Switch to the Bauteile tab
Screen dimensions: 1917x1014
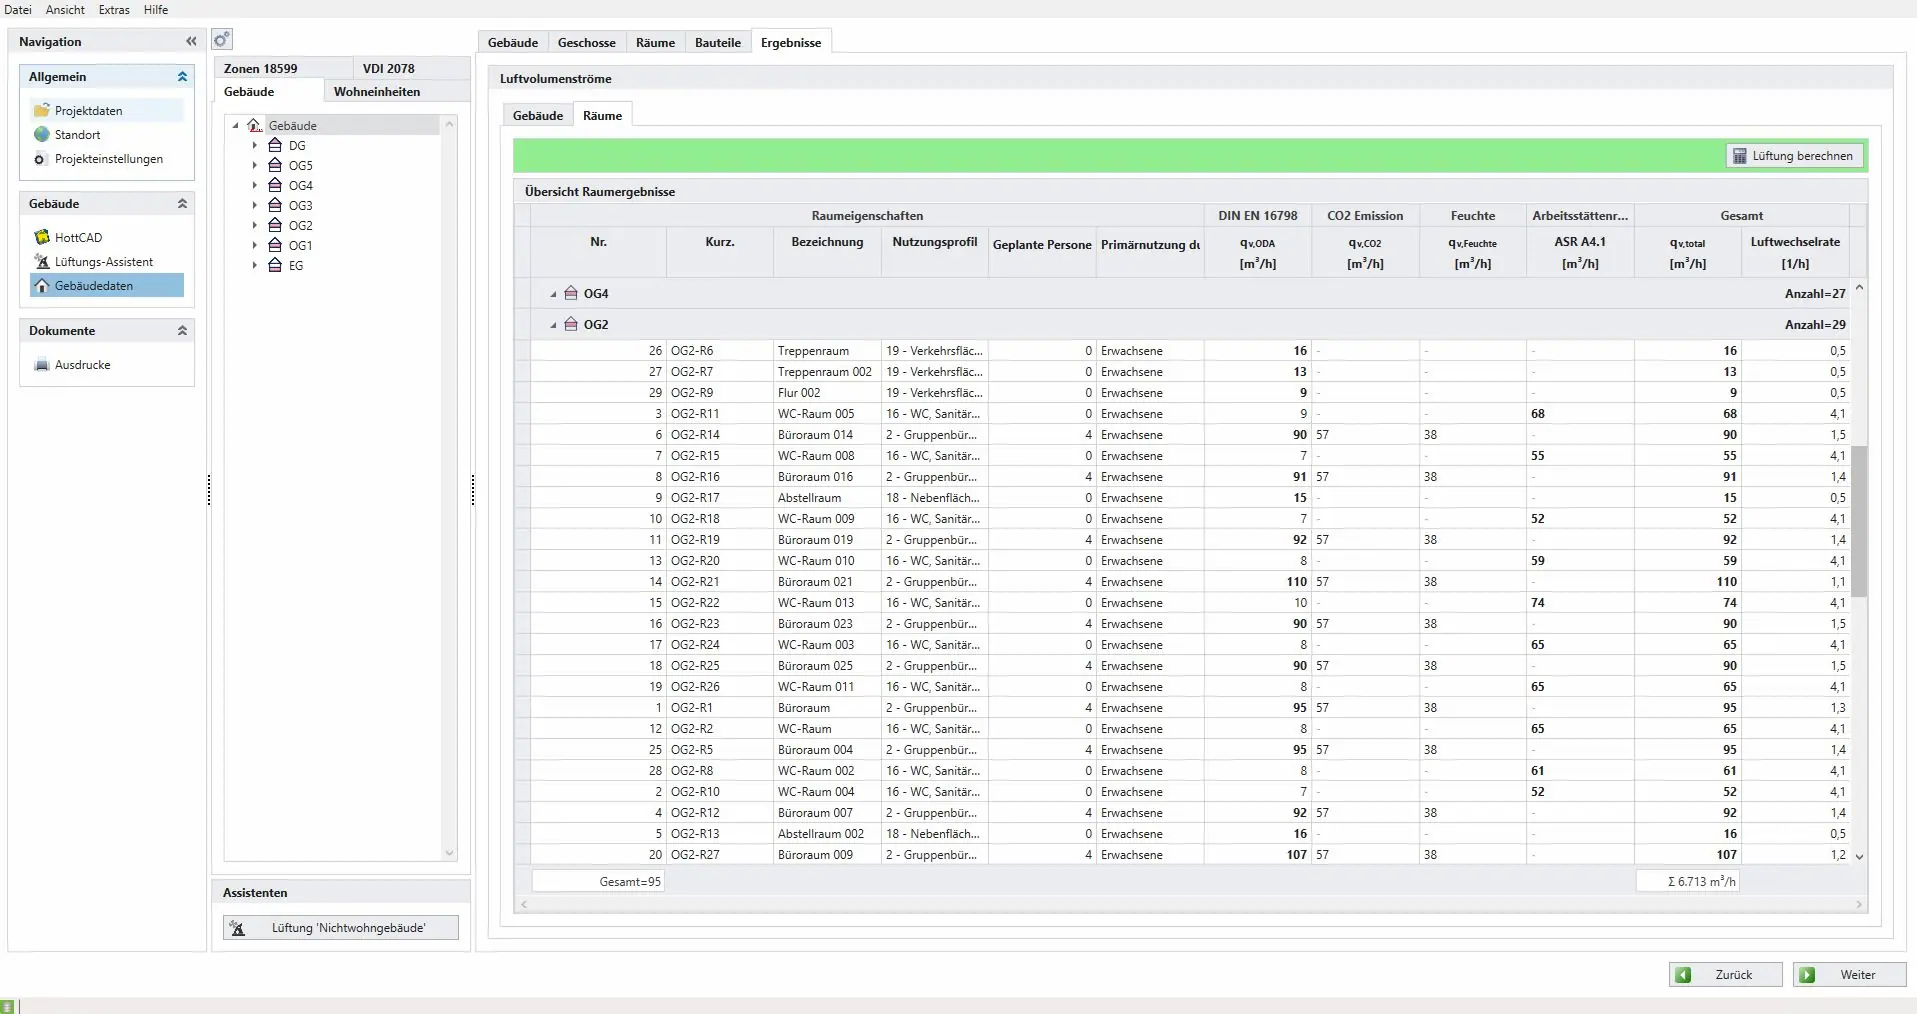click(717, 42)
